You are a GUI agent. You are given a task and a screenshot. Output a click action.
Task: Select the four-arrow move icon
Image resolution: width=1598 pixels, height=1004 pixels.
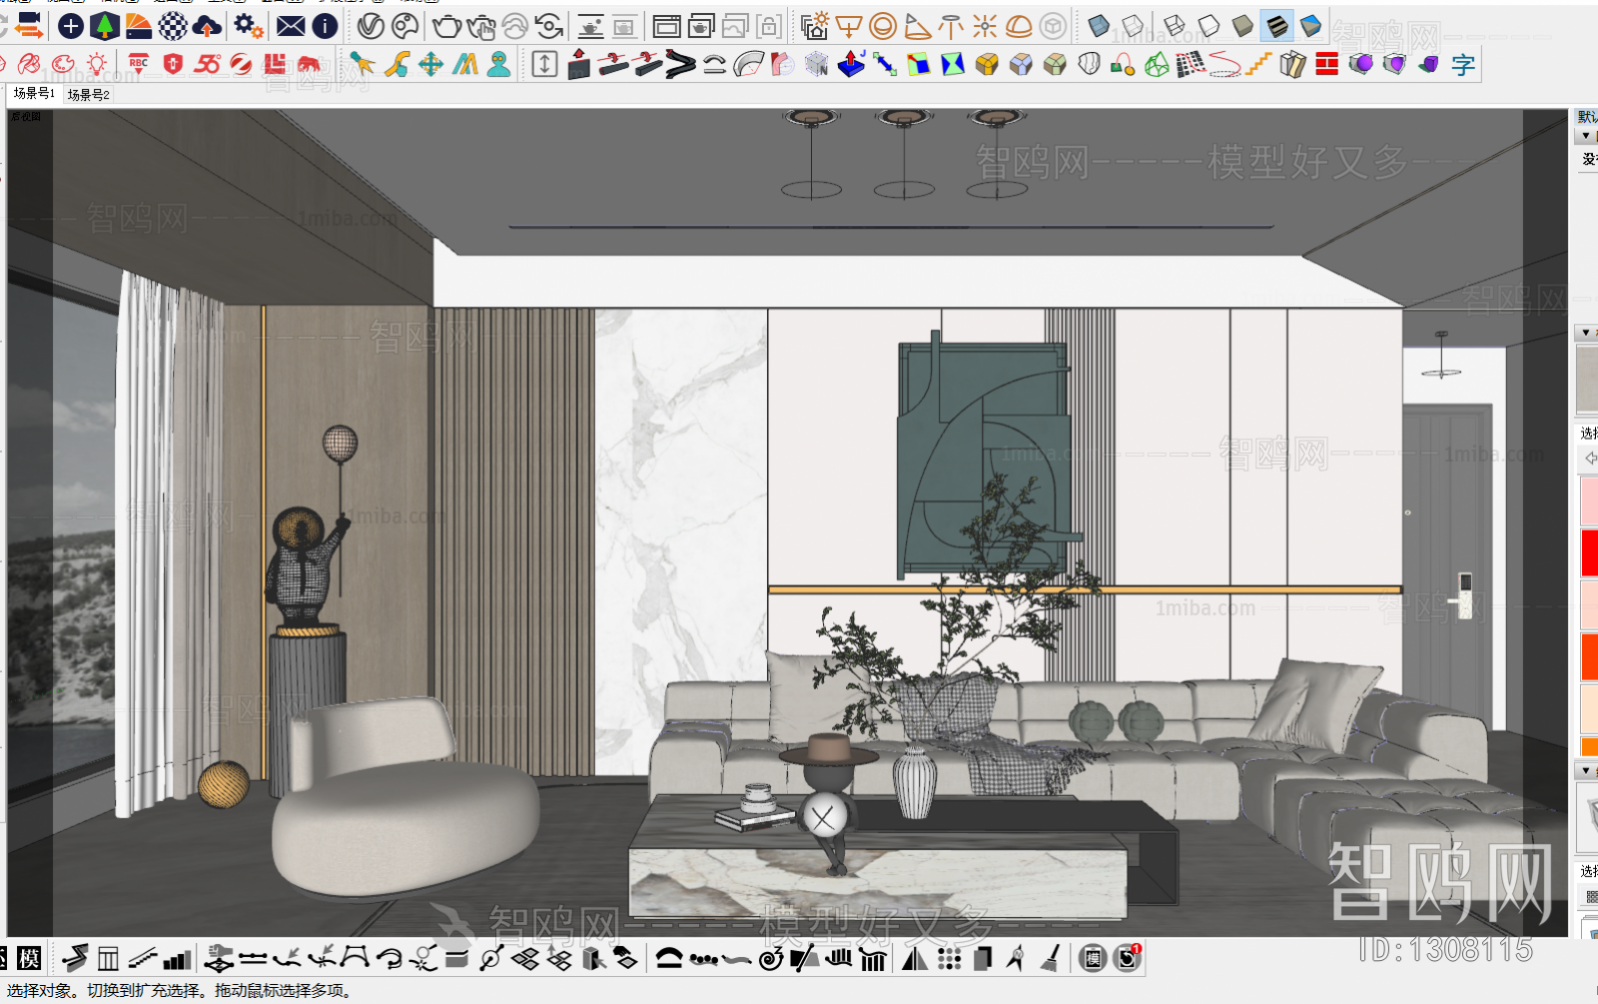[x=431, y=64]
